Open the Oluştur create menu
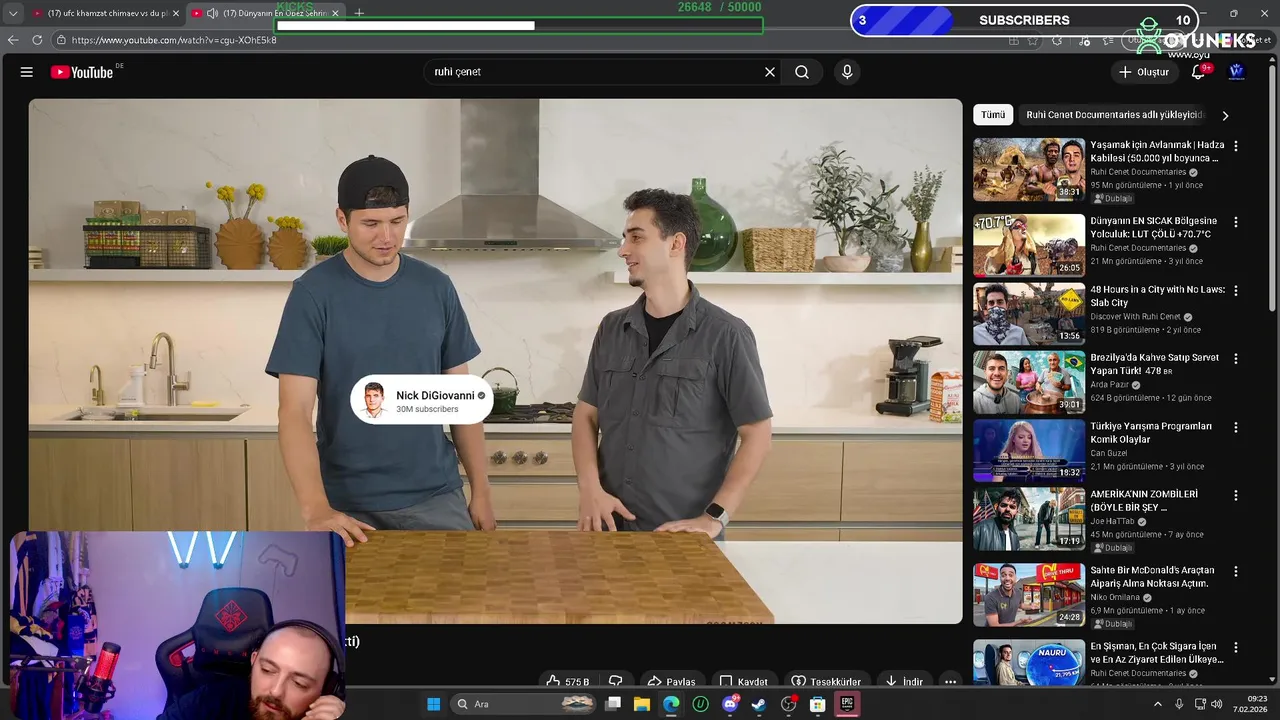 [x=1143, y=72]
